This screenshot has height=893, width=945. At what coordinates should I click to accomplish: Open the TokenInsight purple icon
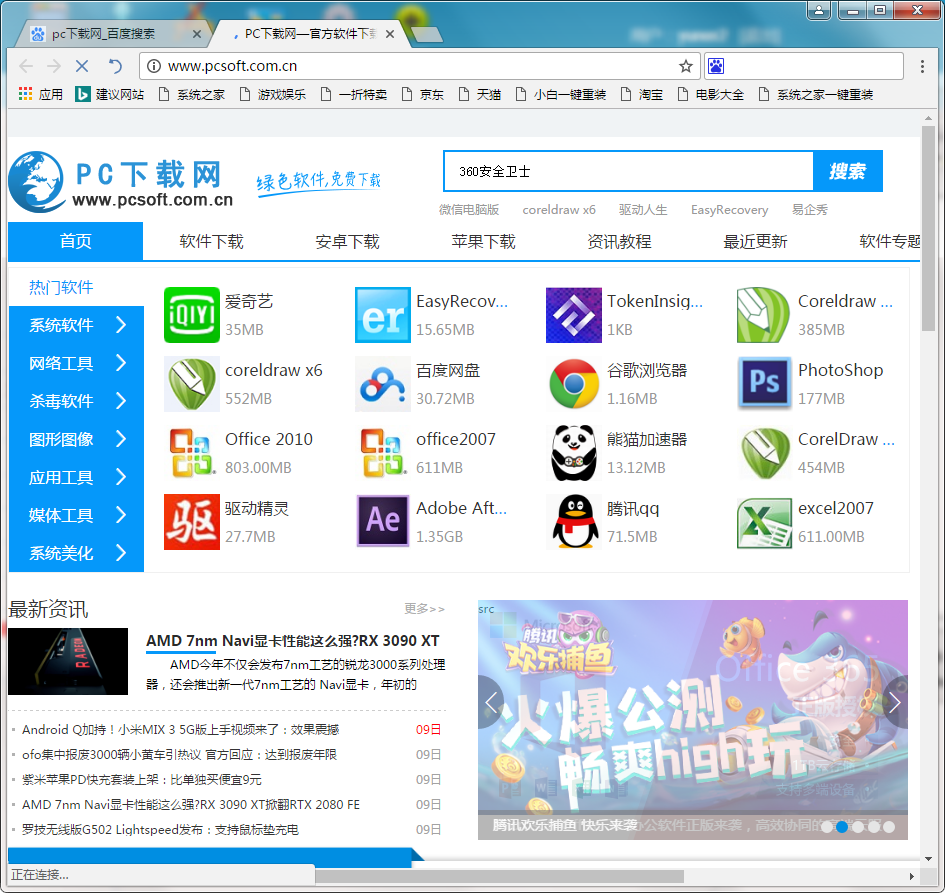pos(574,315)
